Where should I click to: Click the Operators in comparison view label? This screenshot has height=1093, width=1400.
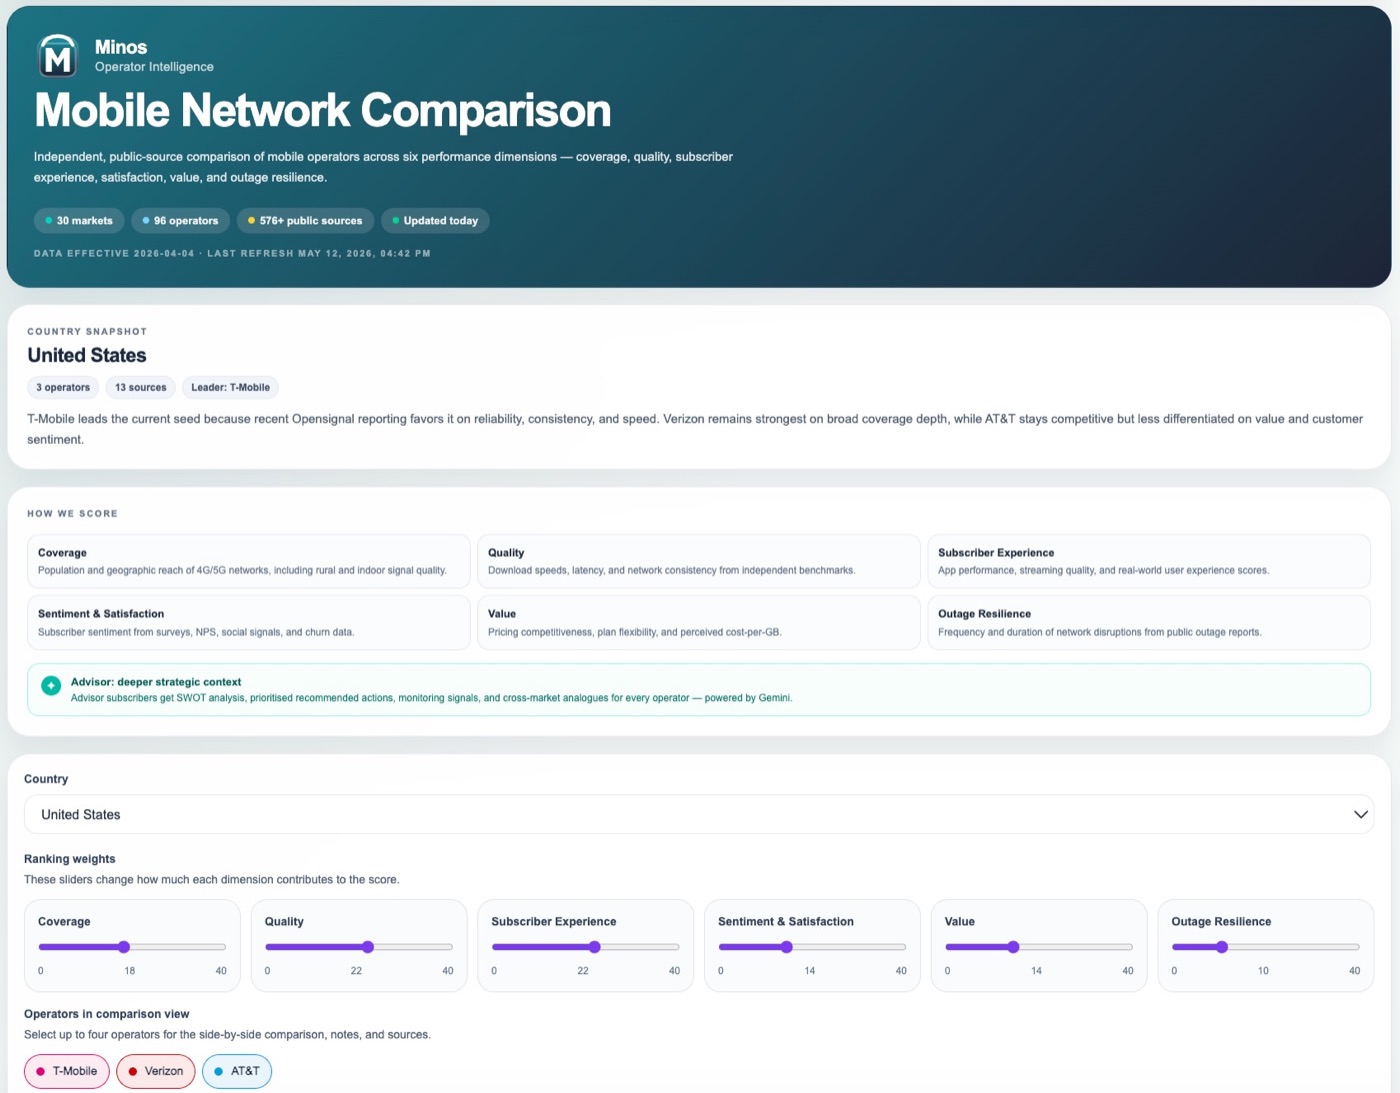107,1014
